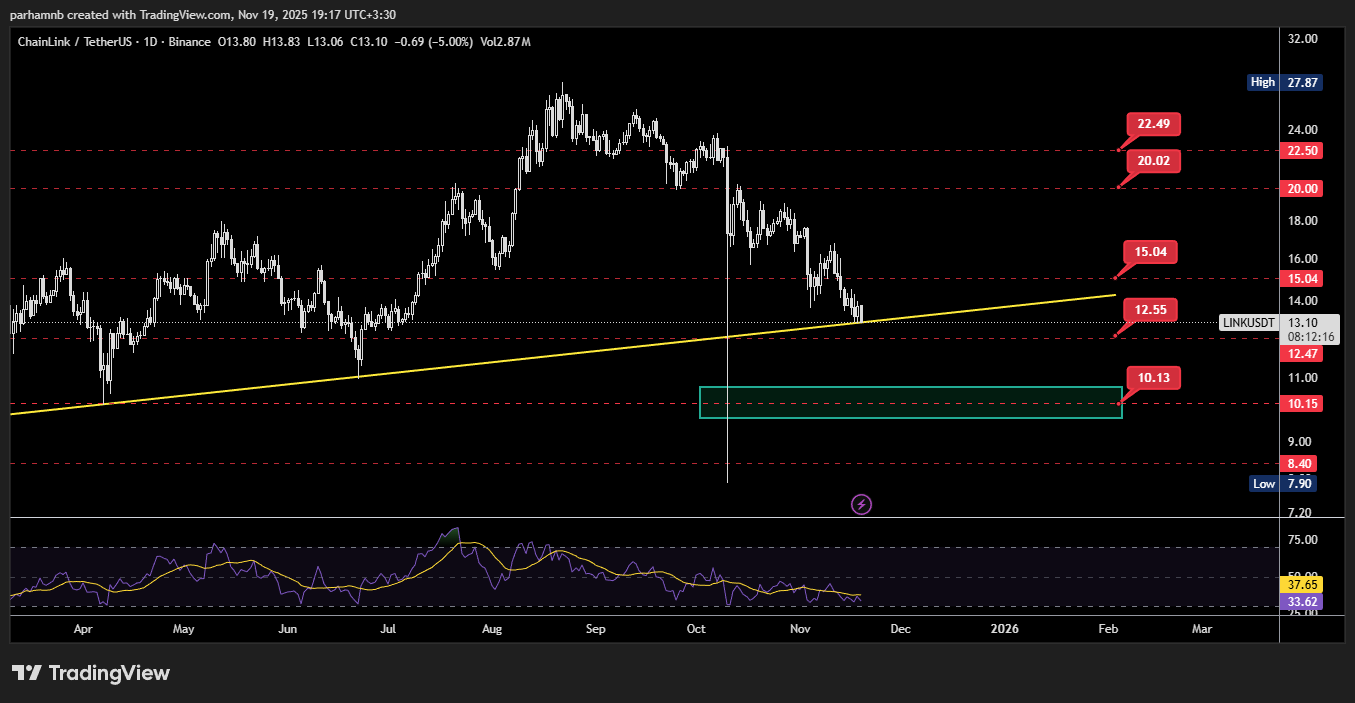This screenshot has height=703, width=1355.
Task: Click the 13.10 current price label
Action: 1303,323
